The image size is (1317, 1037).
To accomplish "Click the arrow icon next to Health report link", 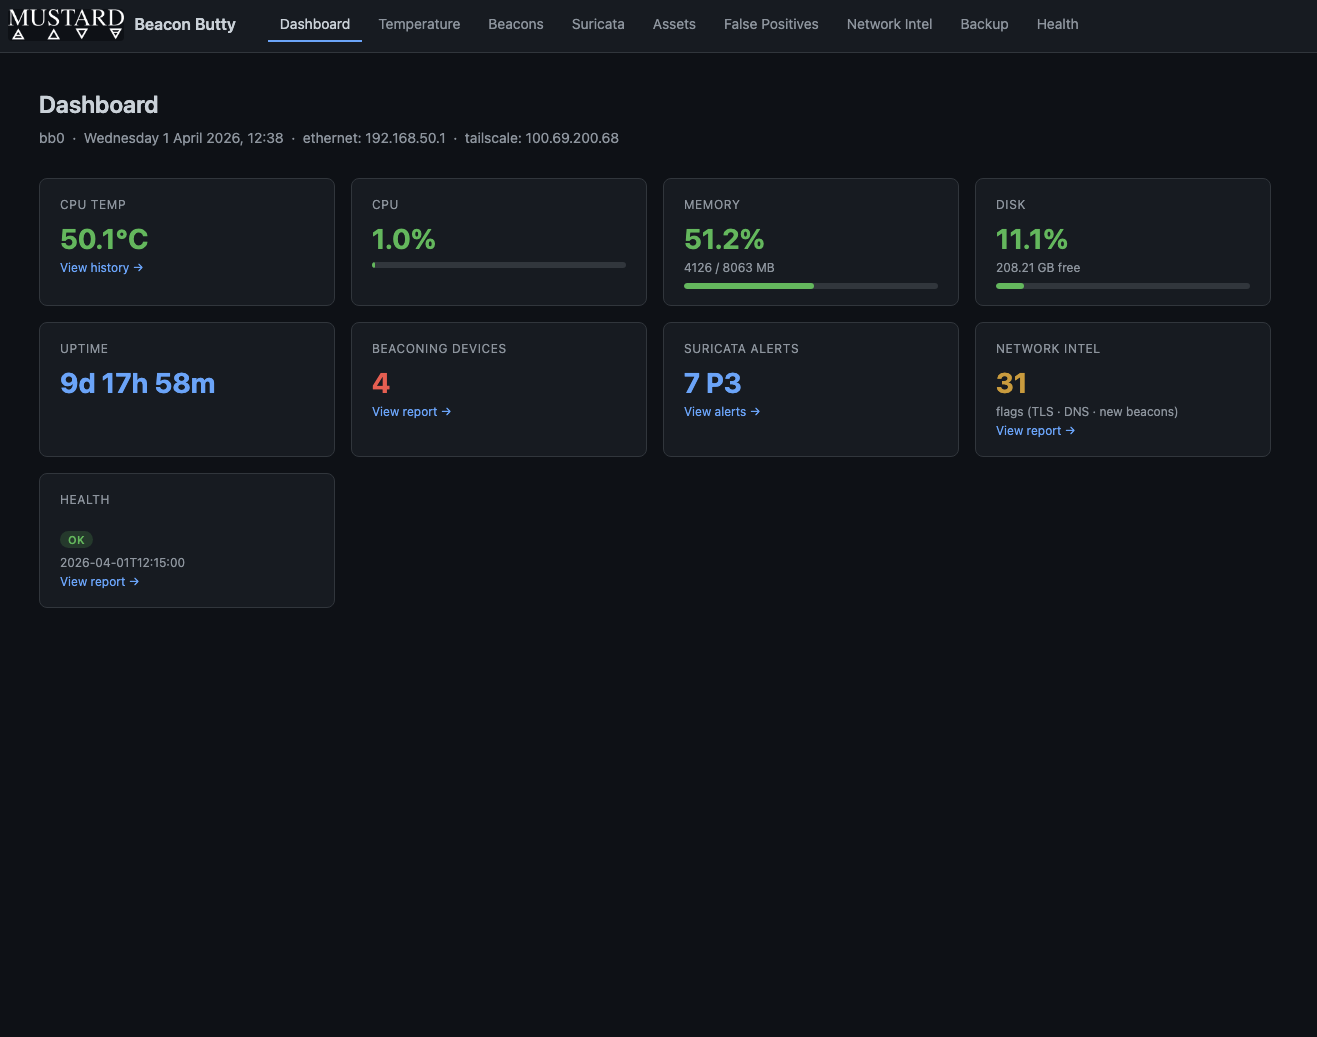I will (135, 582).
